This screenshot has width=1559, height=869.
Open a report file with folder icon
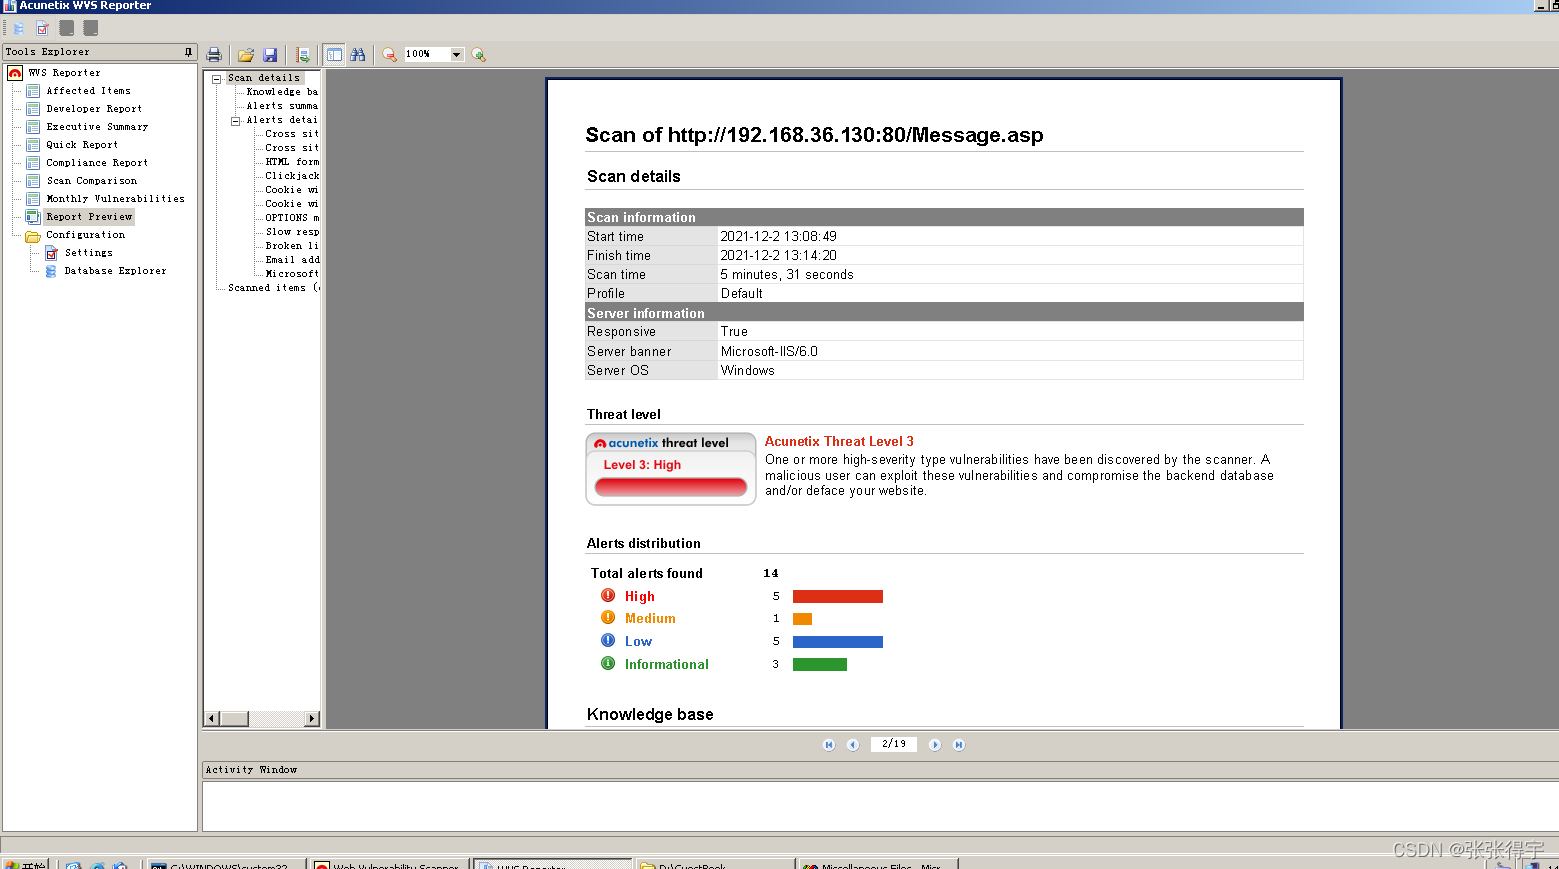click(245, 55)
